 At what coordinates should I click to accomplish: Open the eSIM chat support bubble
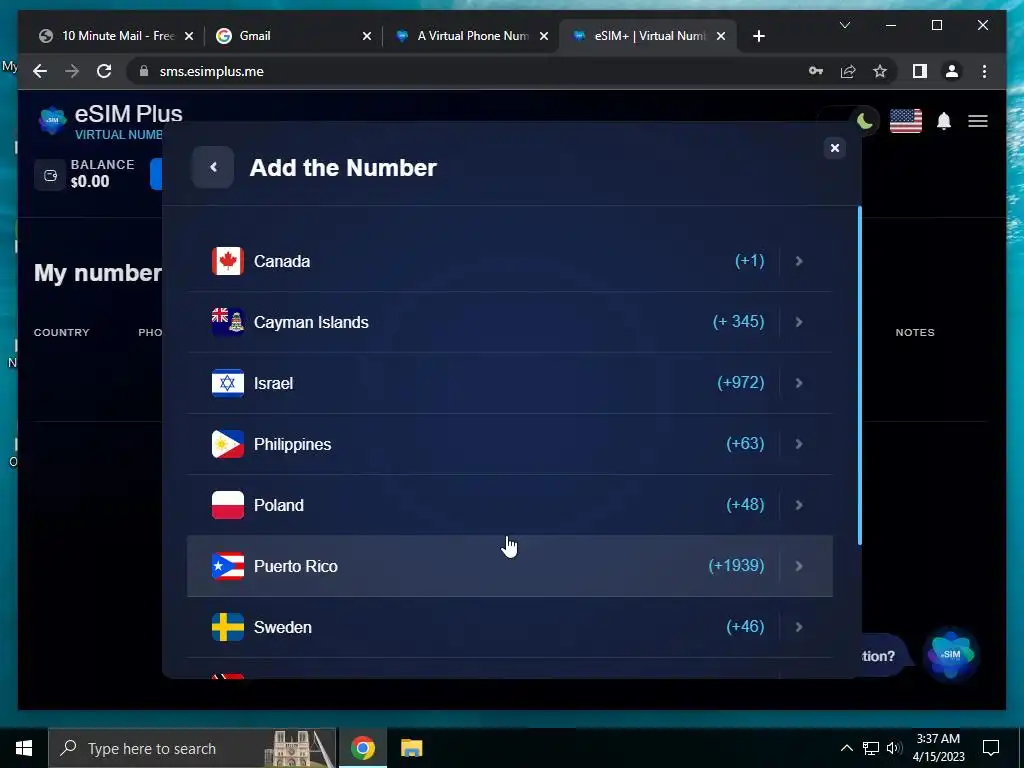pyautogui.click(x=951, y=654)
